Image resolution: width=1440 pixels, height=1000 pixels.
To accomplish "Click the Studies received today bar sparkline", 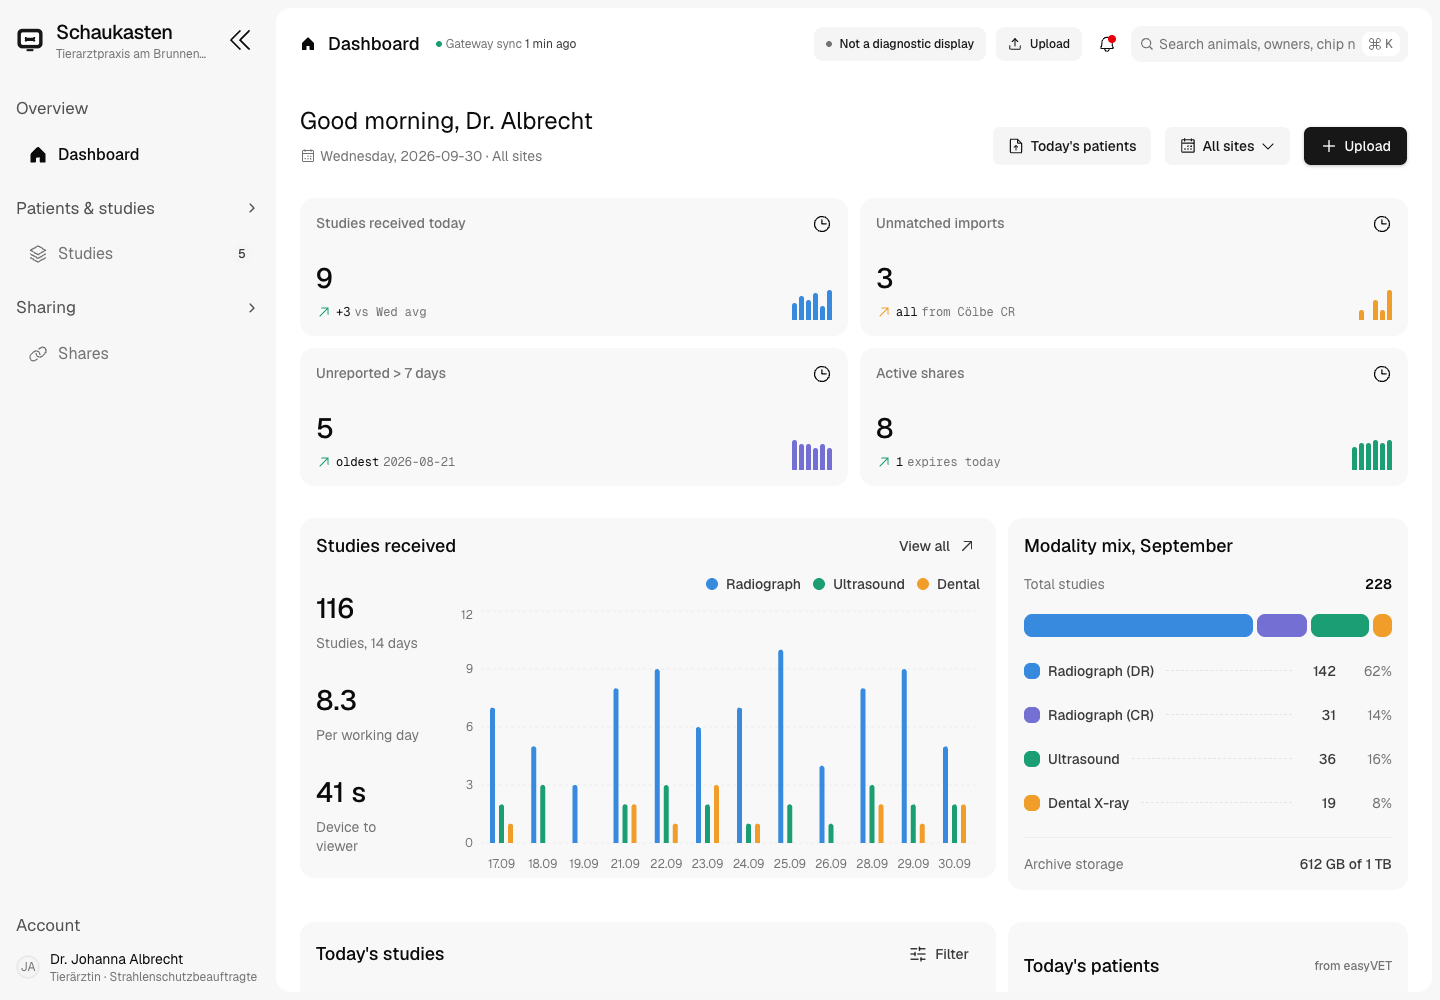I will tap(812, 305).
